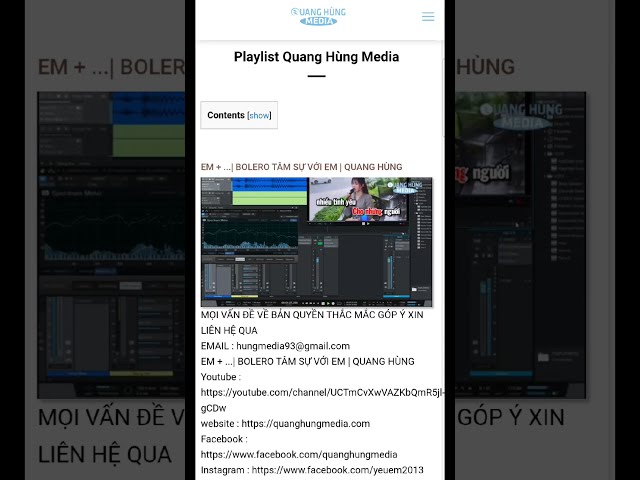Viewport: 640px width, 480px height.
Task: Show the Contents table
Action: pyautogui.click(x=259, y=116)
